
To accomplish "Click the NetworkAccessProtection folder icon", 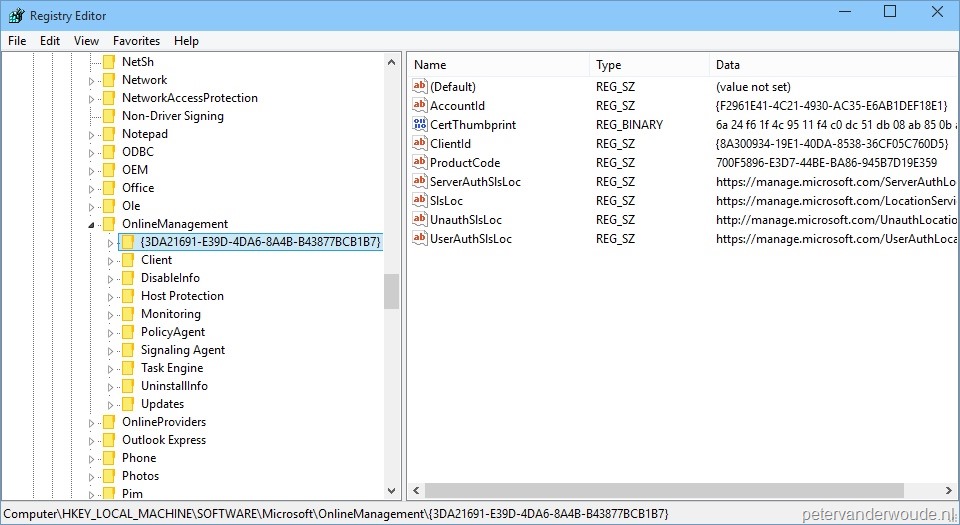I will (109, 98).
